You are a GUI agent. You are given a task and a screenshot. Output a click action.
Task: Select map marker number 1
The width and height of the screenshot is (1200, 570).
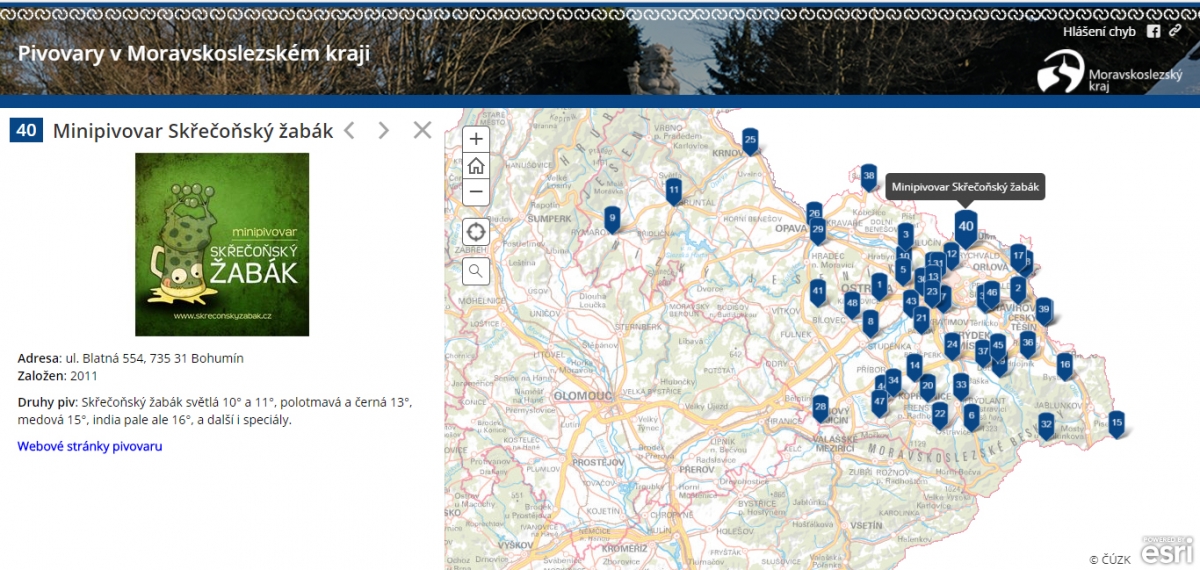pos(879,286)
